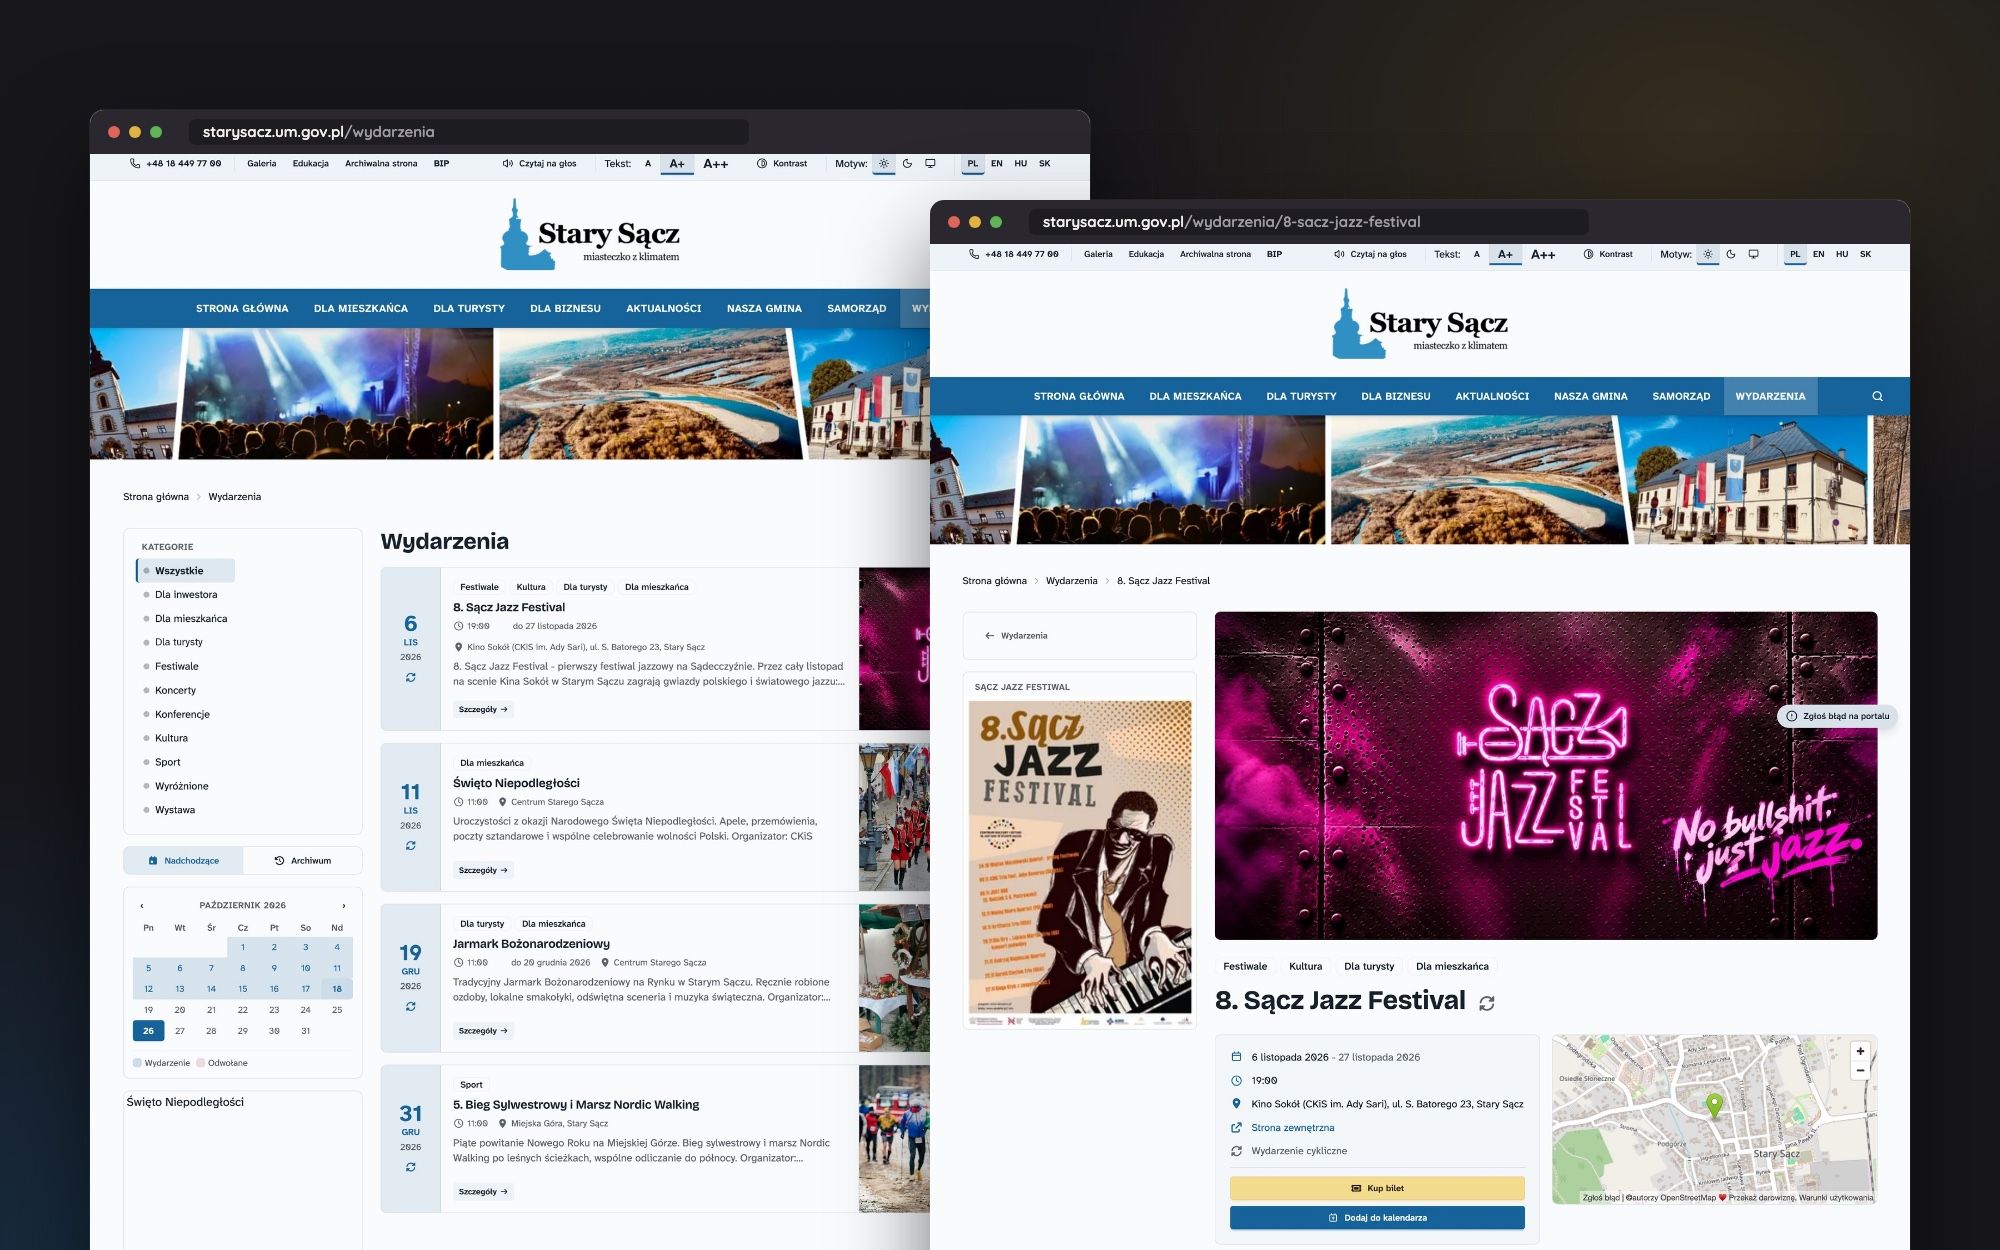Go back using the Wydarzenia arrow button

tap(1016, 635)
